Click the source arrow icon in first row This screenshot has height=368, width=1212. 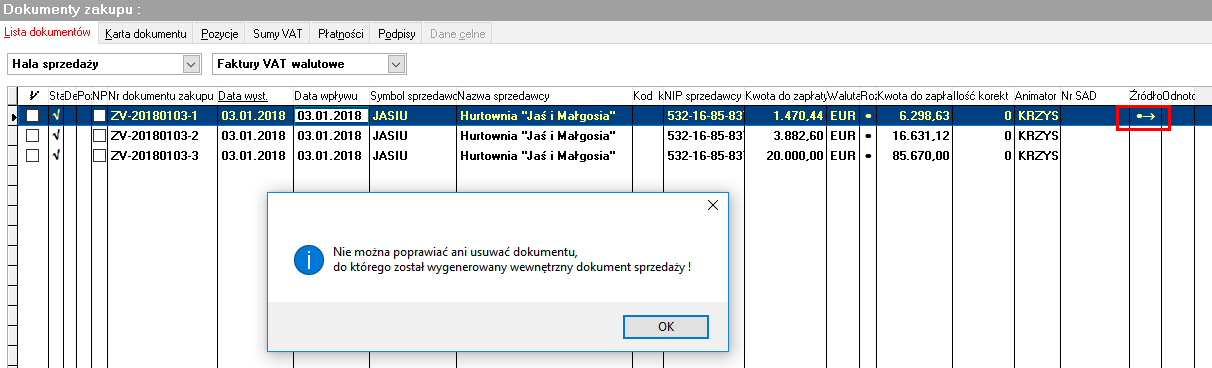[x=1145, y=116]
